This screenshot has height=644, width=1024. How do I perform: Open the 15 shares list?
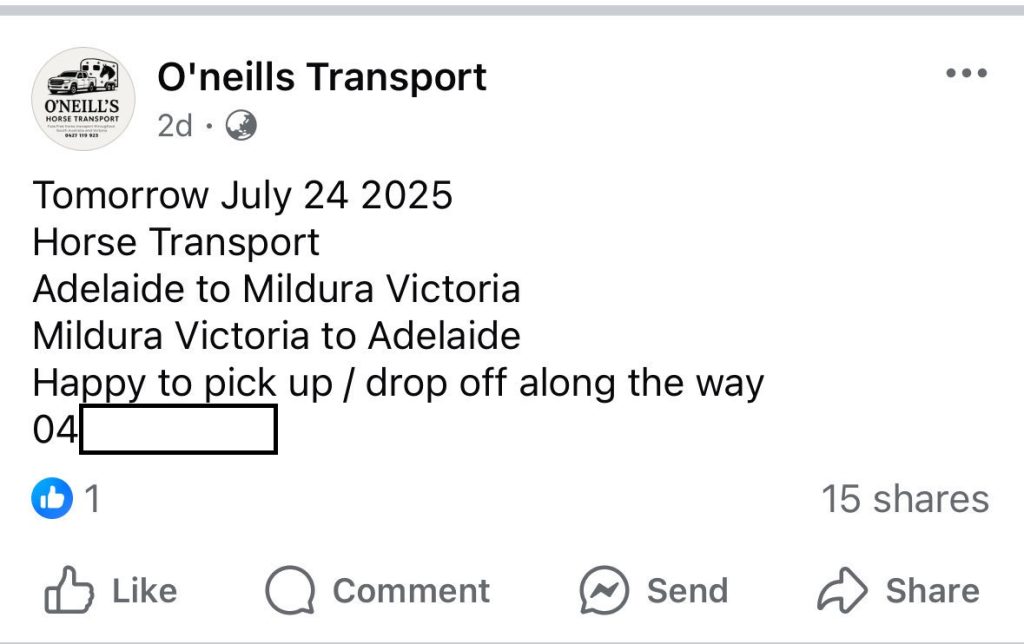[x=905, y=499]
